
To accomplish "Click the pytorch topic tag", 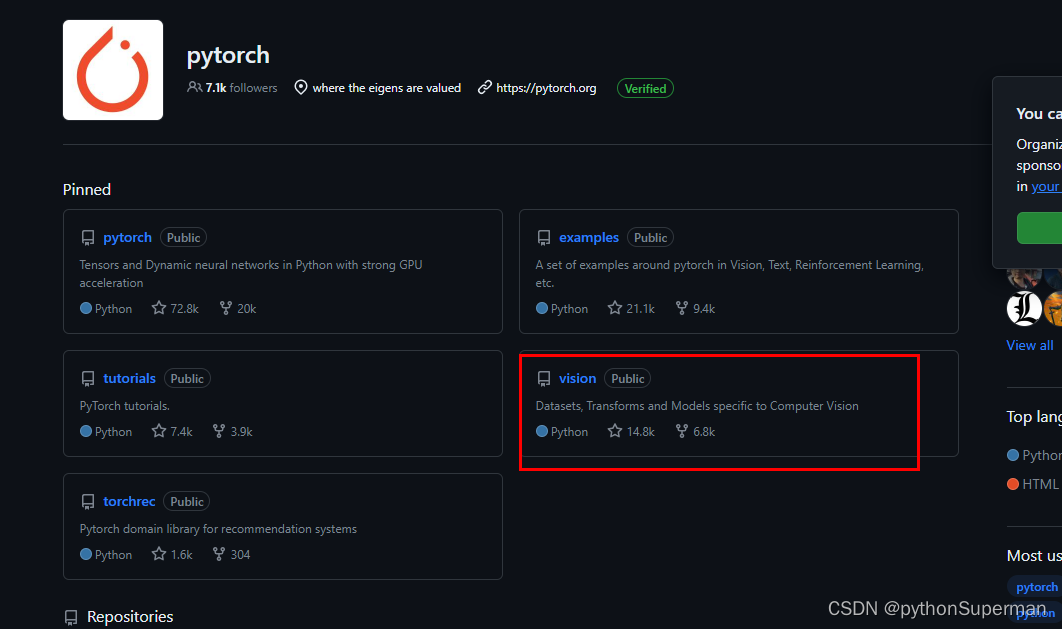I will pos(1036,587).
